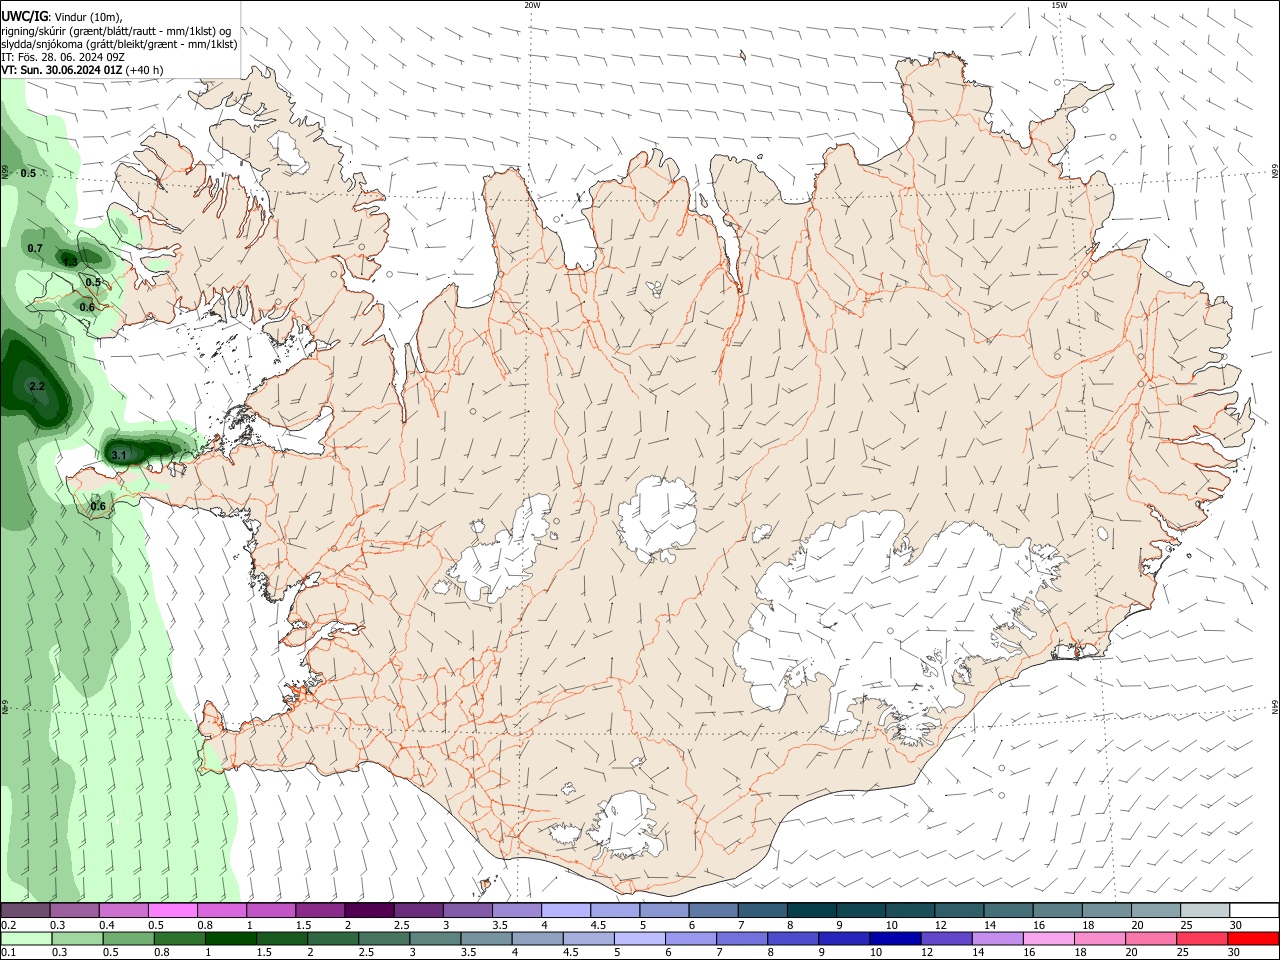Viewport: 1280px width, 960px height.
Task: Click the 15W longitude label at top
Action: (1059, 5)
